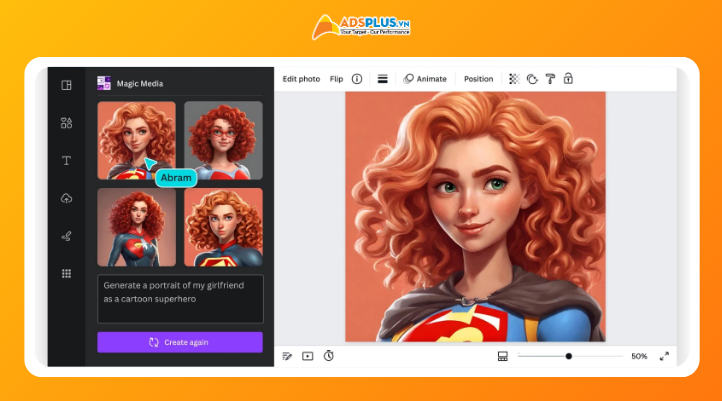Image resolution: width=722 pixels, height=401 pixels.
Task: Click the Transparency checkerboard icon
Action: point(514,79)
